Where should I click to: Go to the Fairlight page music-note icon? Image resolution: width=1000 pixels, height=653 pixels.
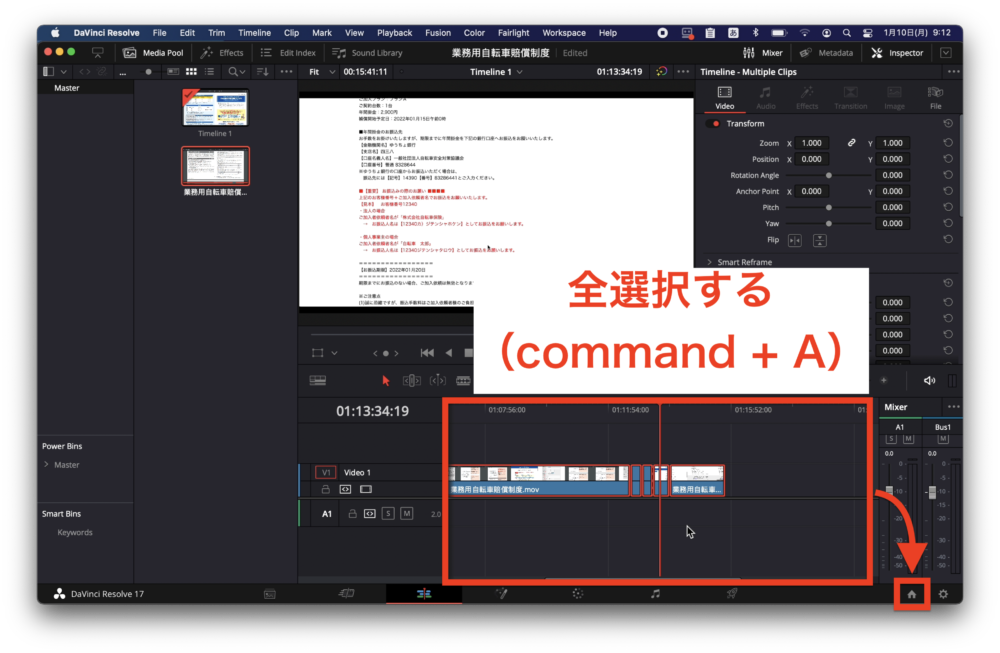point(655,594)
